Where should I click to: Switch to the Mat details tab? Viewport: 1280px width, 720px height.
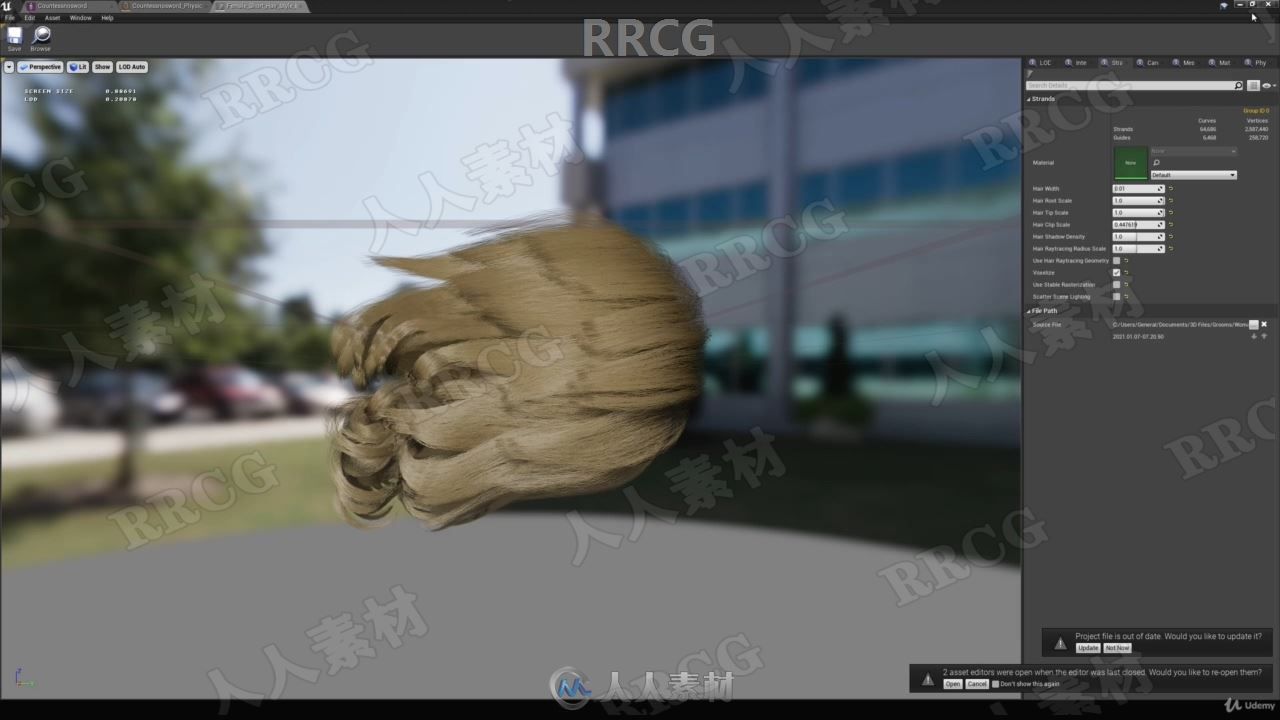click(x=1220, y=63)
